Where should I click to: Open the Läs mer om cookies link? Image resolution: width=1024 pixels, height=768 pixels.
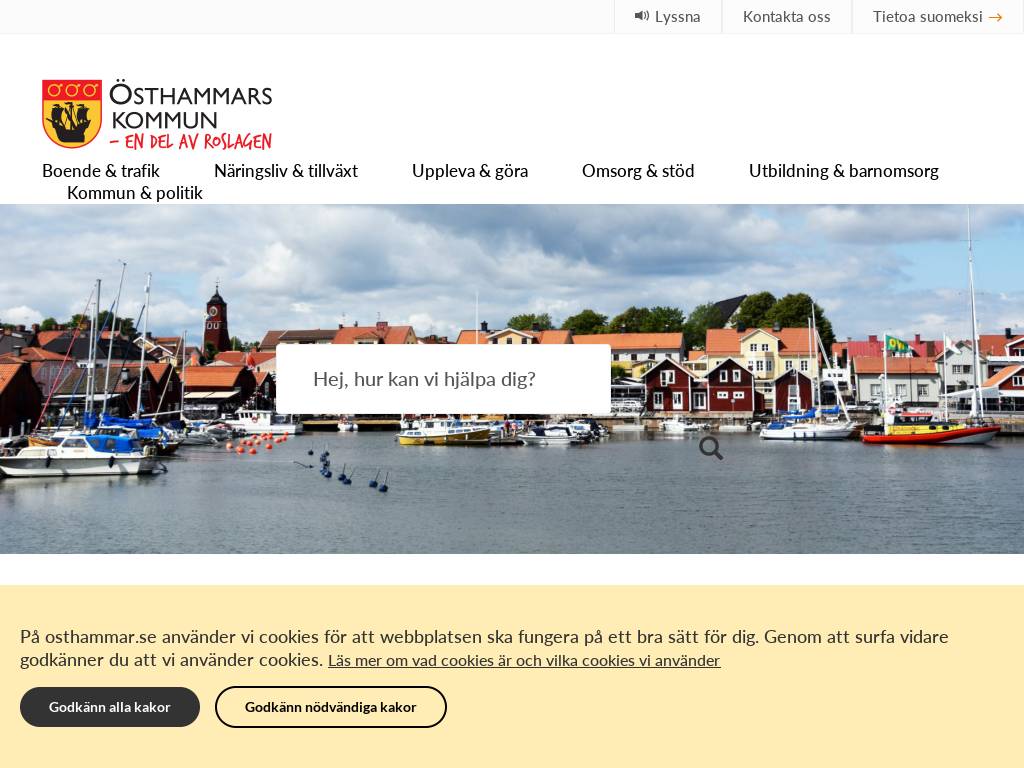click(x=524, y=660)
